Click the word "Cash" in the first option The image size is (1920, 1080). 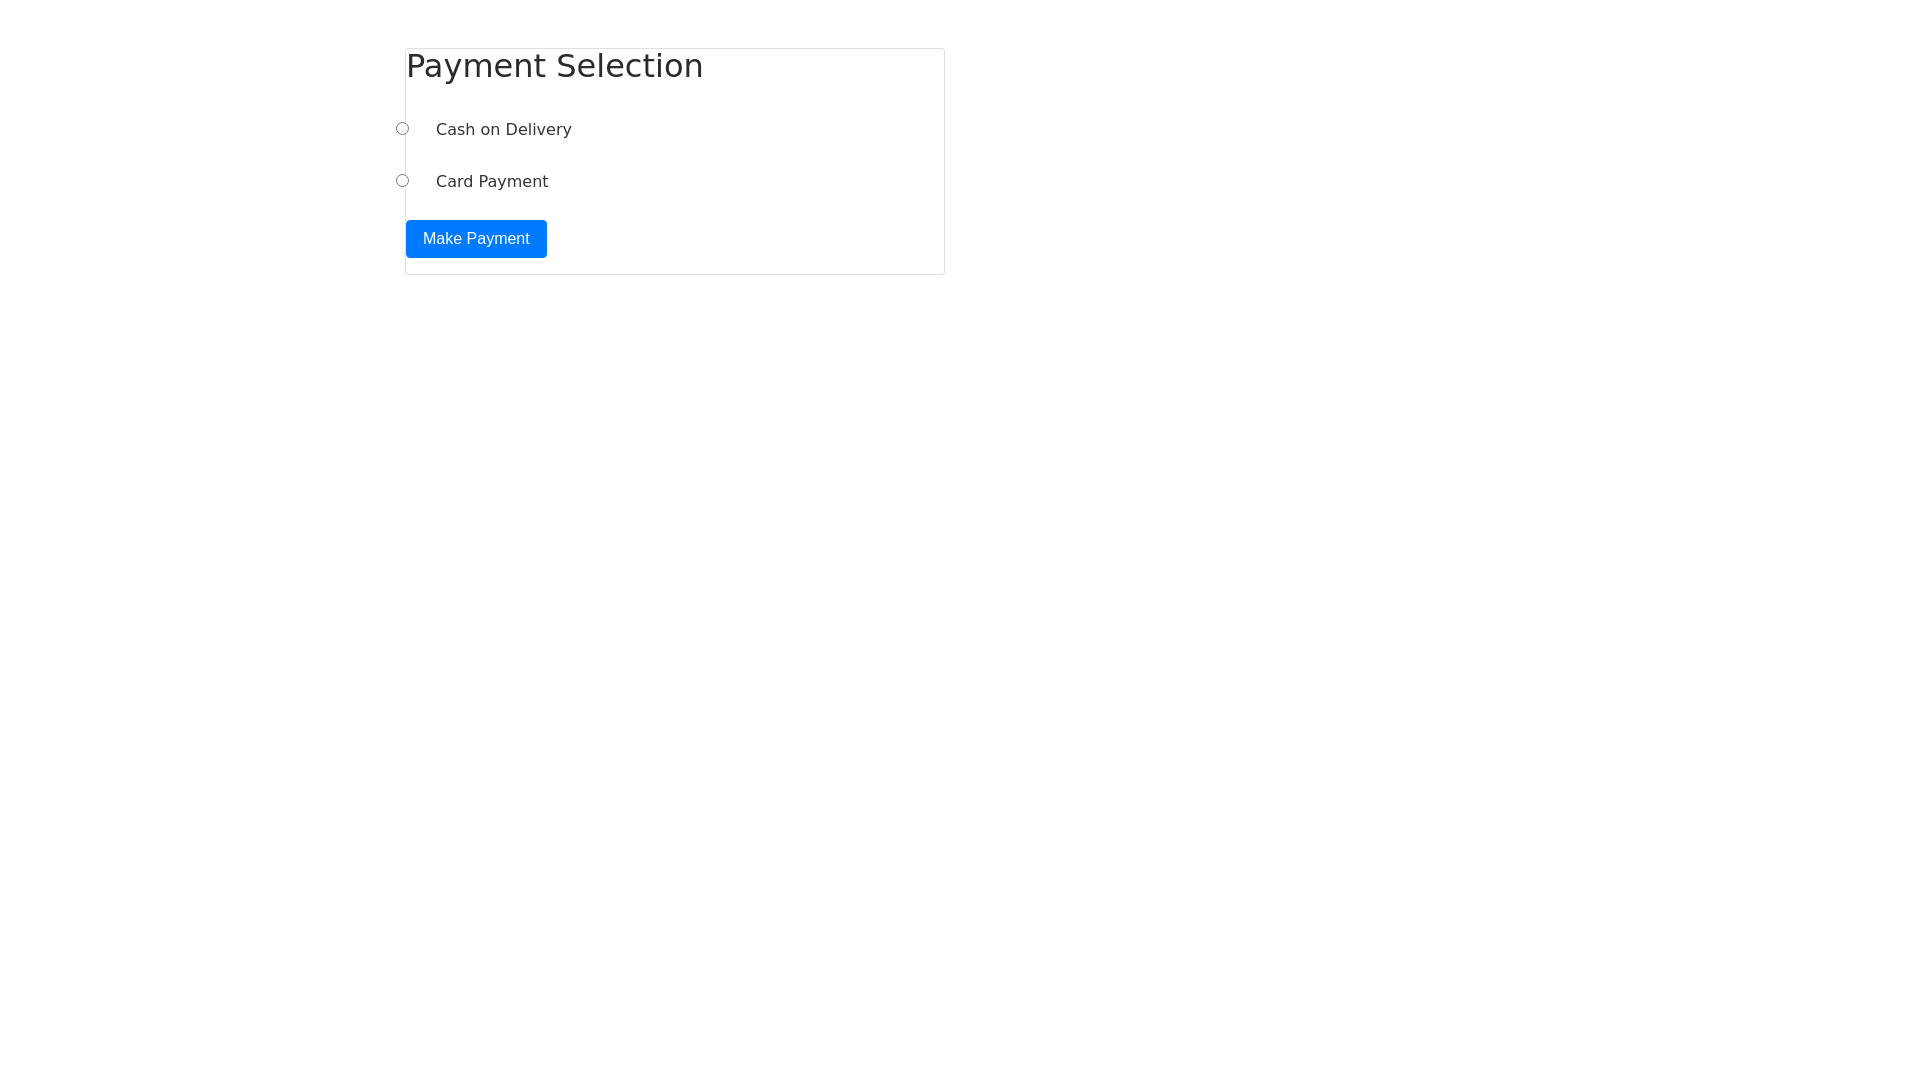click(x=455, y=130)
